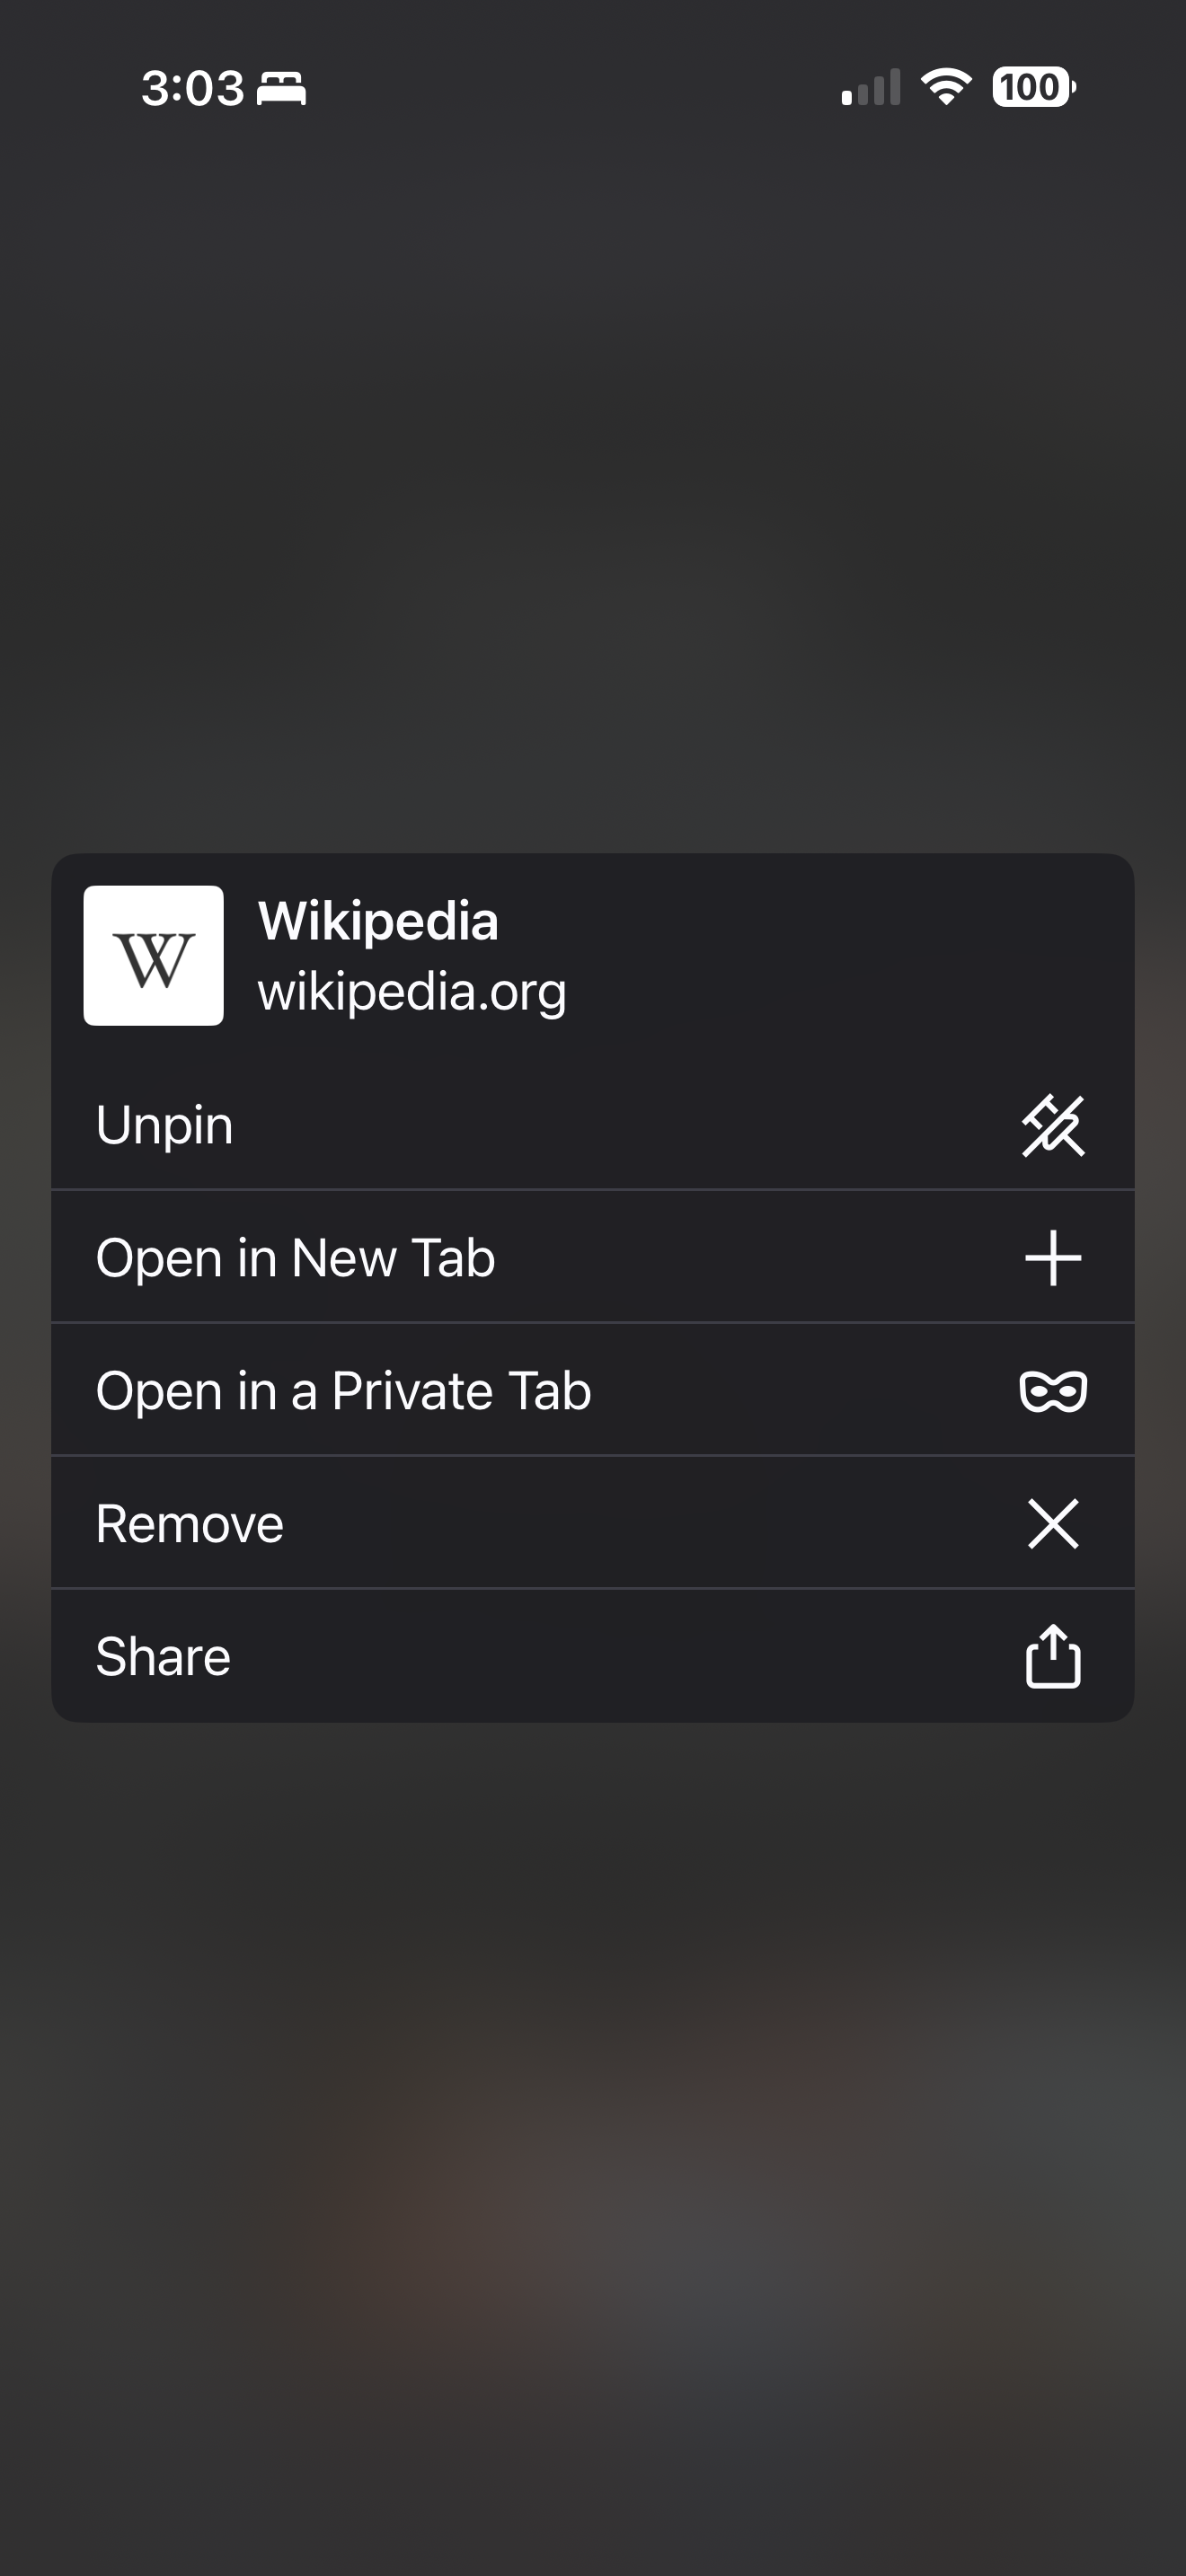The width and height of the screenshot is (1186, 2576).
Task: Select the Unpin menu label
Action: coord(165,1125)
